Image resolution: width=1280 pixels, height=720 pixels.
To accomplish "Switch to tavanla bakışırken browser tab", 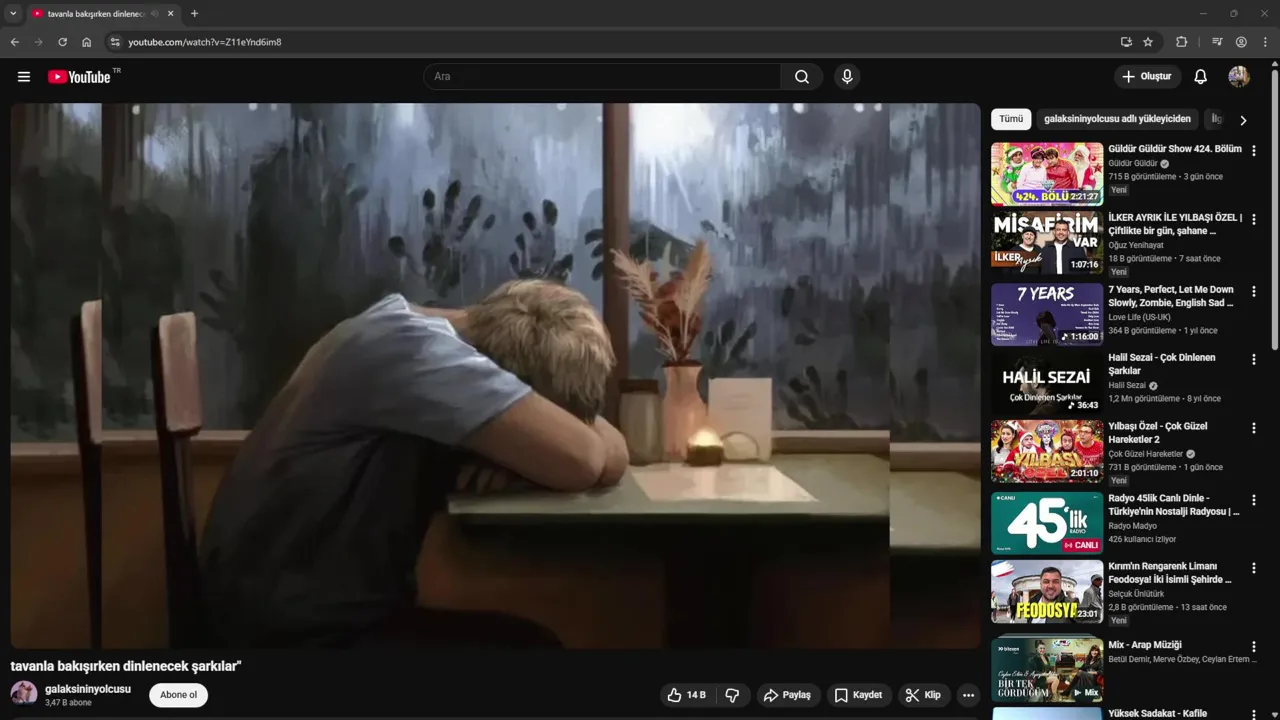I will tap(95, 14).
